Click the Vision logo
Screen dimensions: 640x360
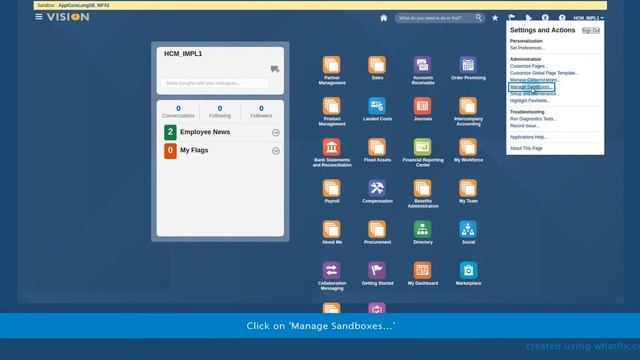68,17
